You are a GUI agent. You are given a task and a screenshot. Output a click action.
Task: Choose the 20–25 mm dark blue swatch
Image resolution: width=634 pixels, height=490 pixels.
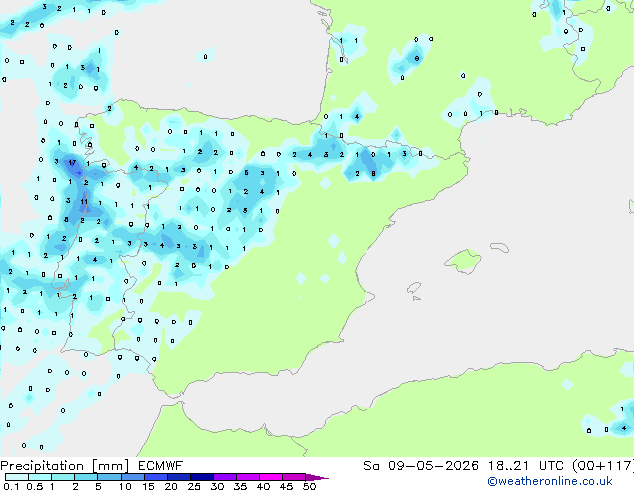tap(178, 477)
